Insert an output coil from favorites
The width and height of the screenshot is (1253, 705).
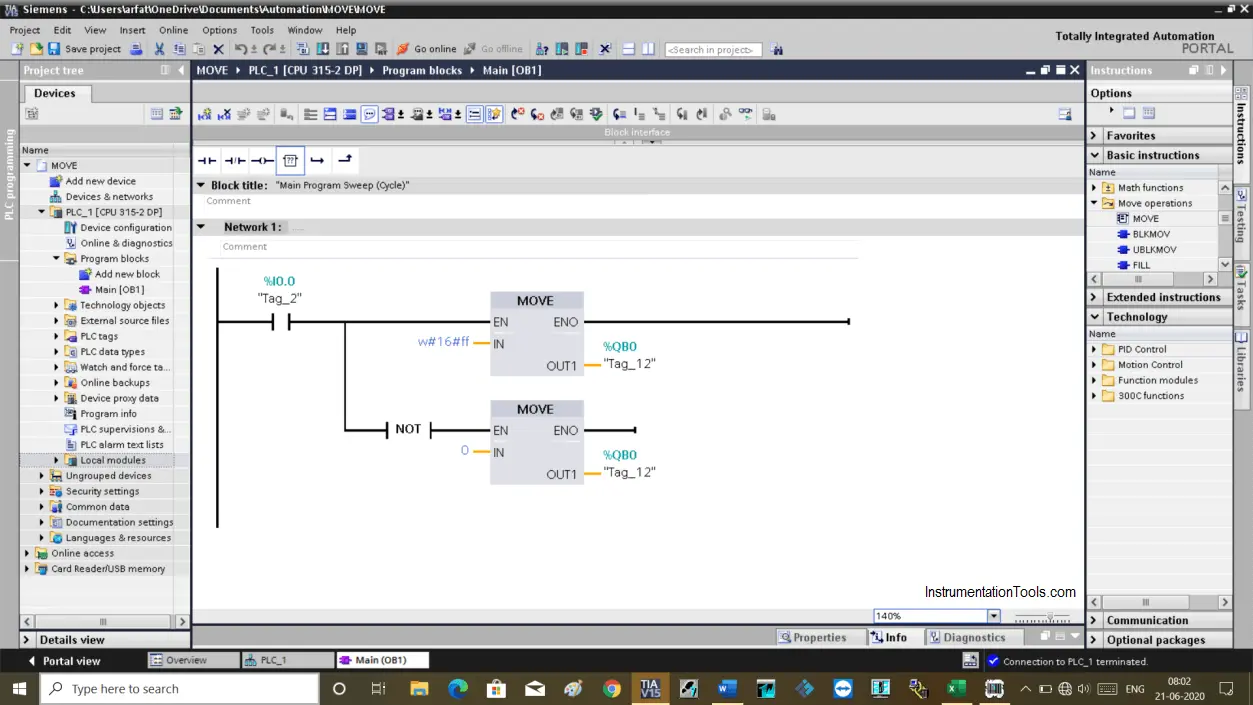[262, 160]
